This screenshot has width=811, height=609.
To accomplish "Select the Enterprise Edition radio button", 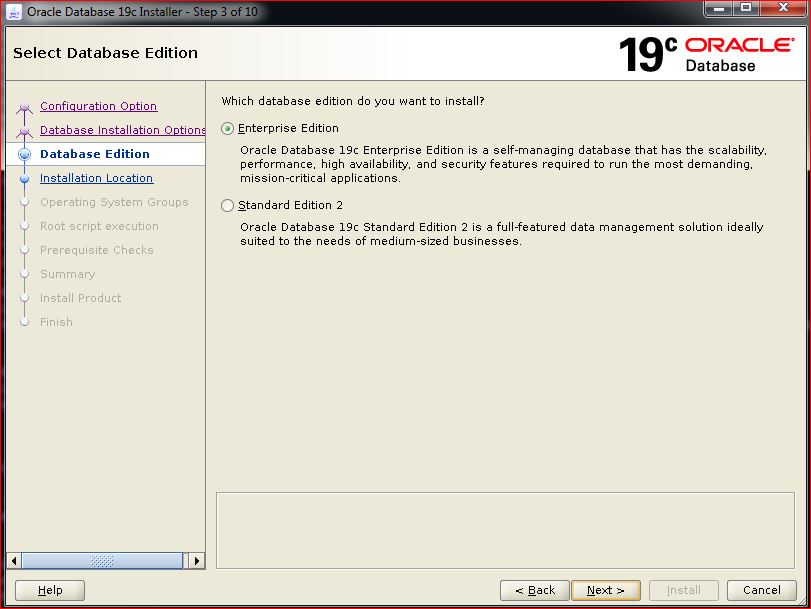I will [228, 129].
